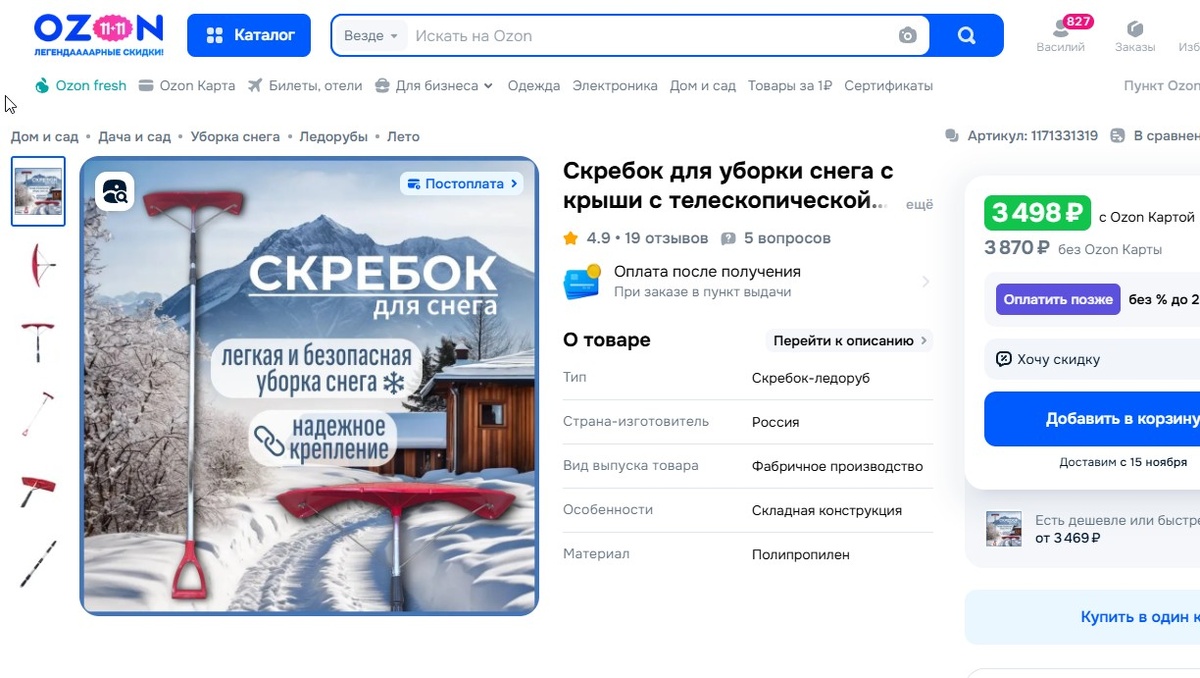Click the magnifier search button
The width and height of the screenshot is (1200, 678).
click(x=966, y=36)
